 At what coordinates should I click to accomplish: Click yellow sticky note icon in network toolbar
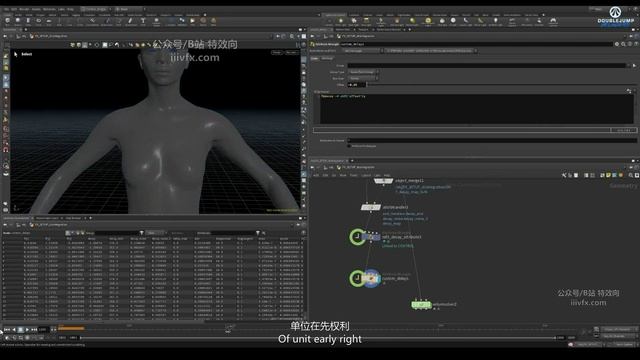point(608,175)
